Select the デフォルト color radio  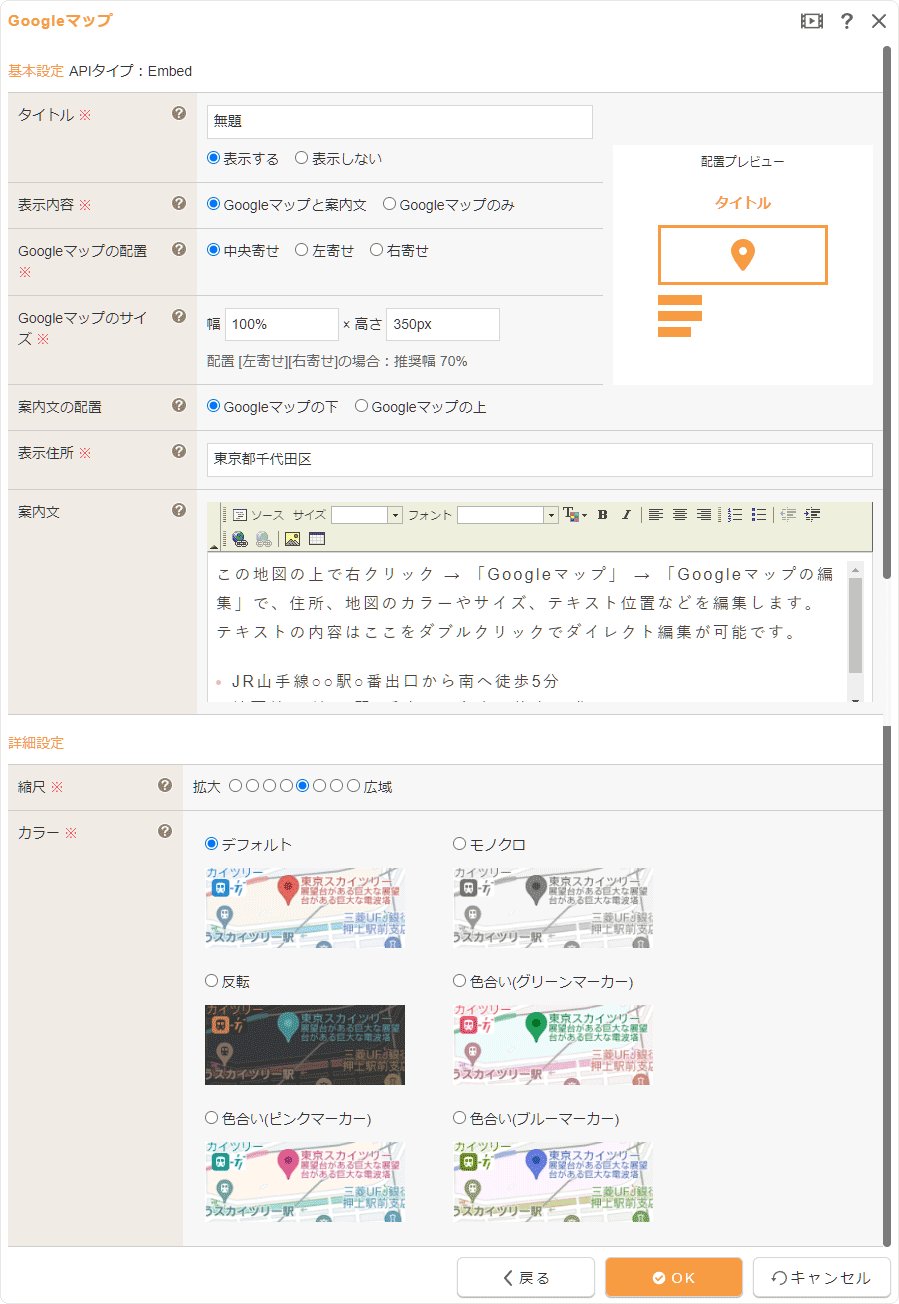tap(211, 844)
